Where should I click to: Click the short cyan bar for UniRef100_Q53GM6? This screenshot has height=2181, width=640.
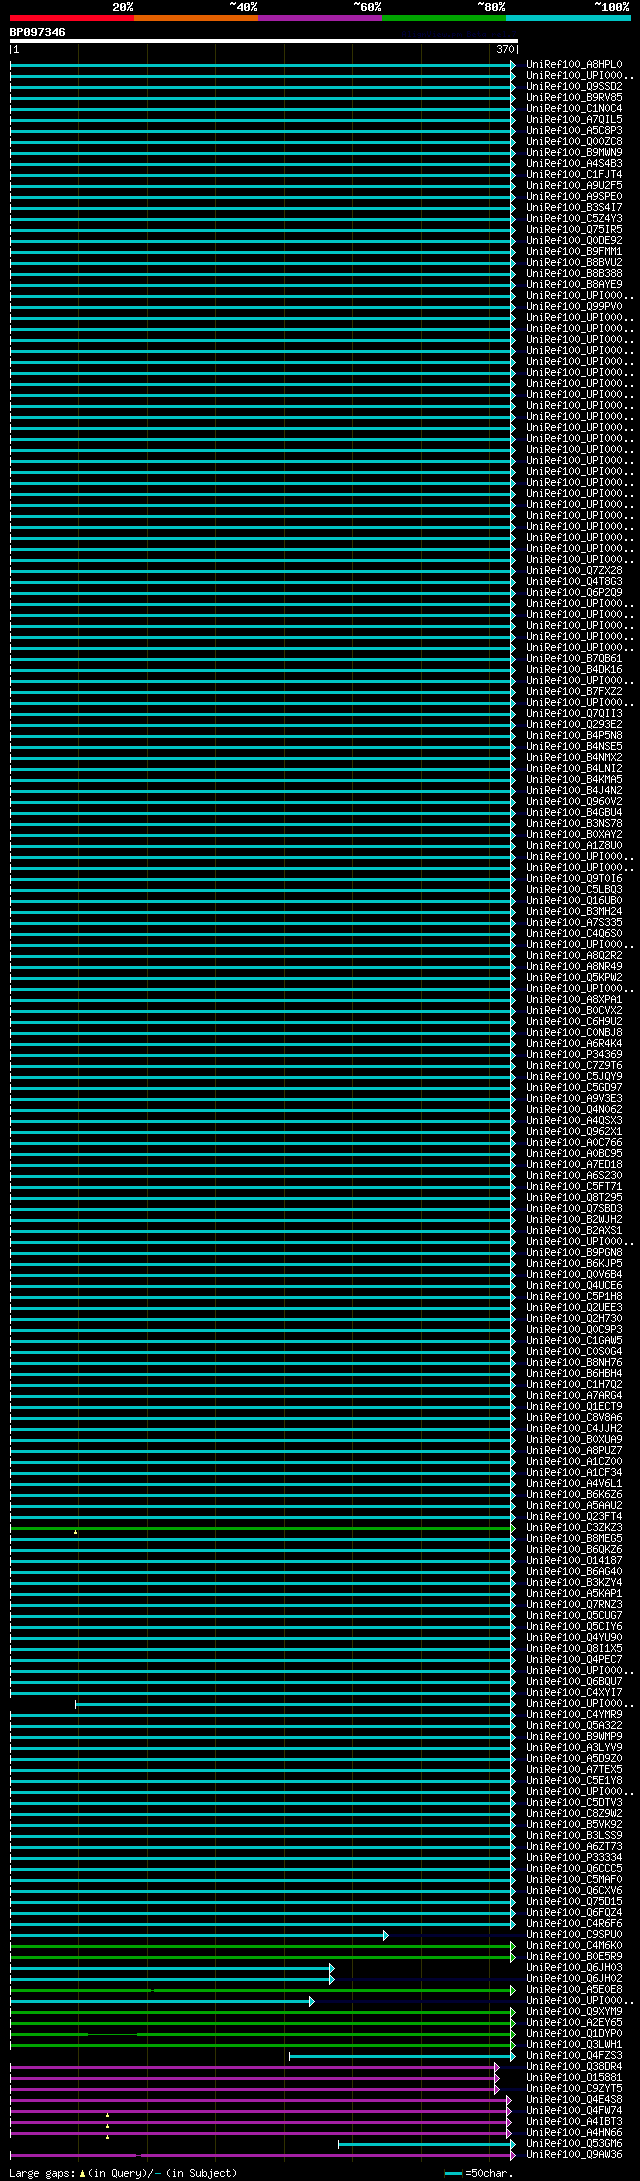[427, 2144]
